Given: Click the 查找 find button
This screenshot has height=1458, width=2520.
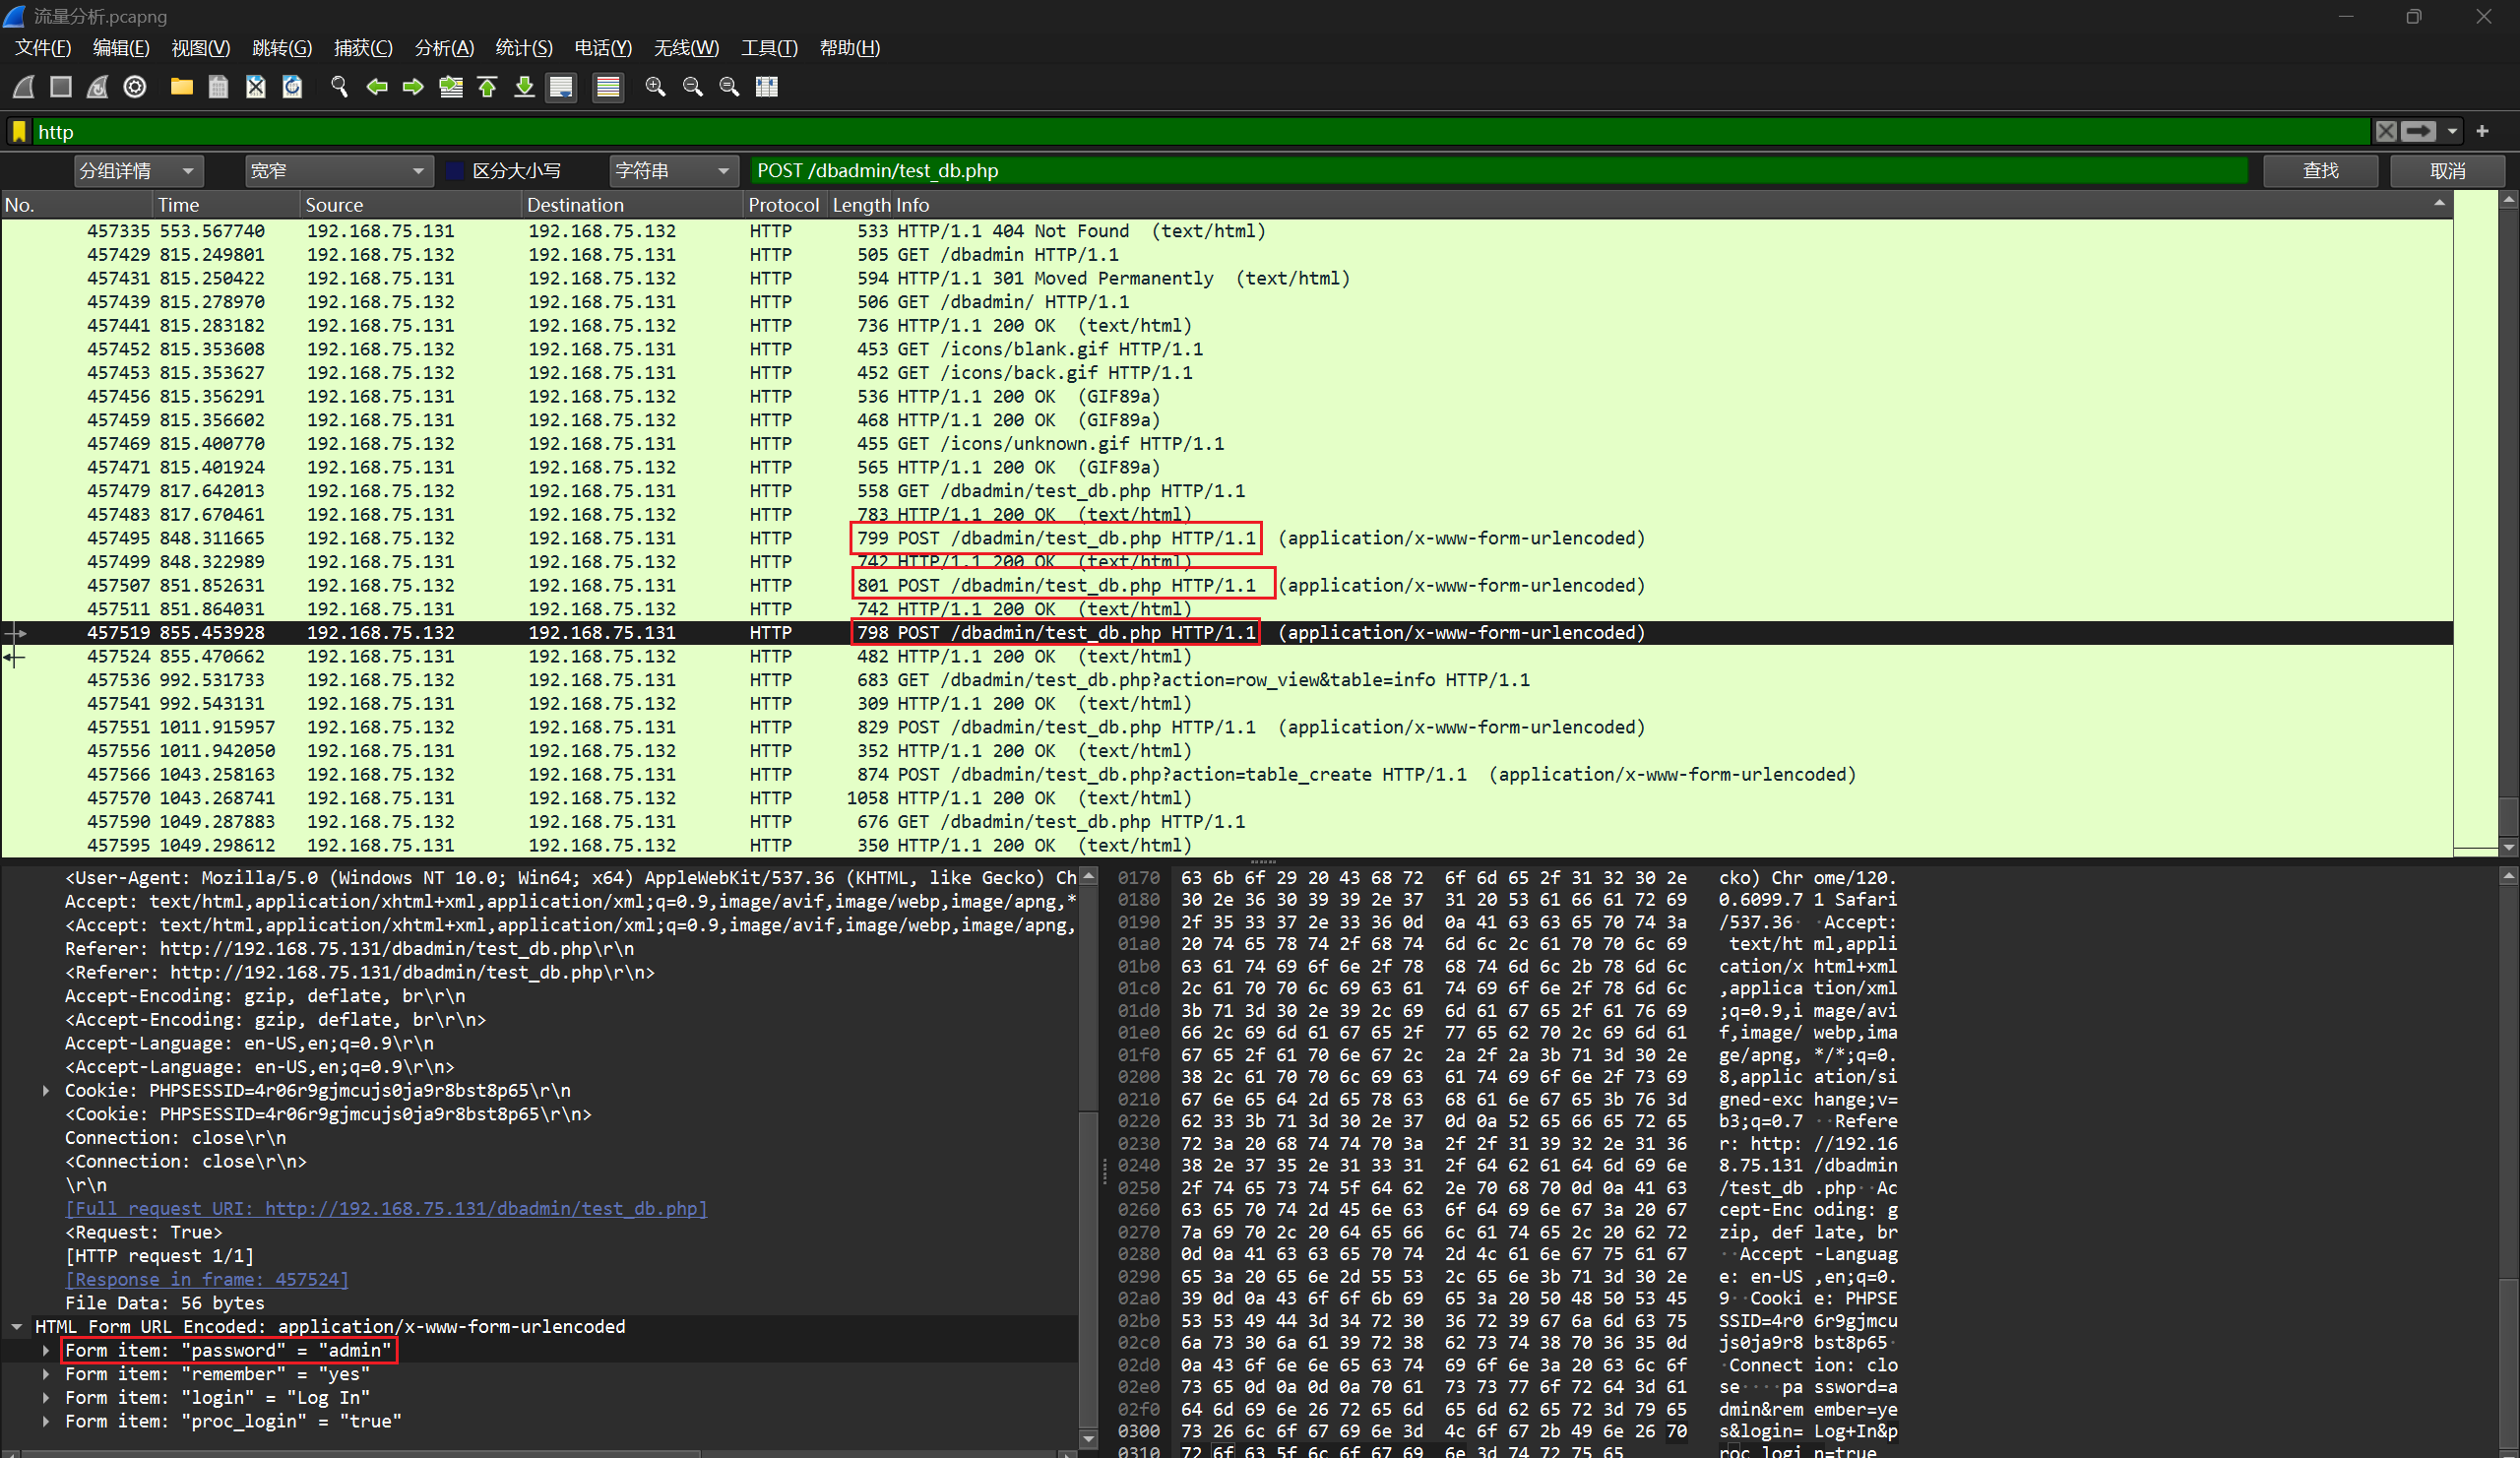Looking at the screenshot, I should point(2320,171).
